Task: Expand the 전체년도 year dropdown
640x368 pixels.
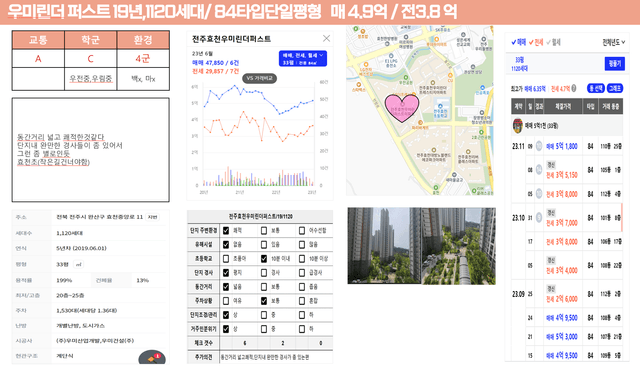Action: (x=613, y=42)
